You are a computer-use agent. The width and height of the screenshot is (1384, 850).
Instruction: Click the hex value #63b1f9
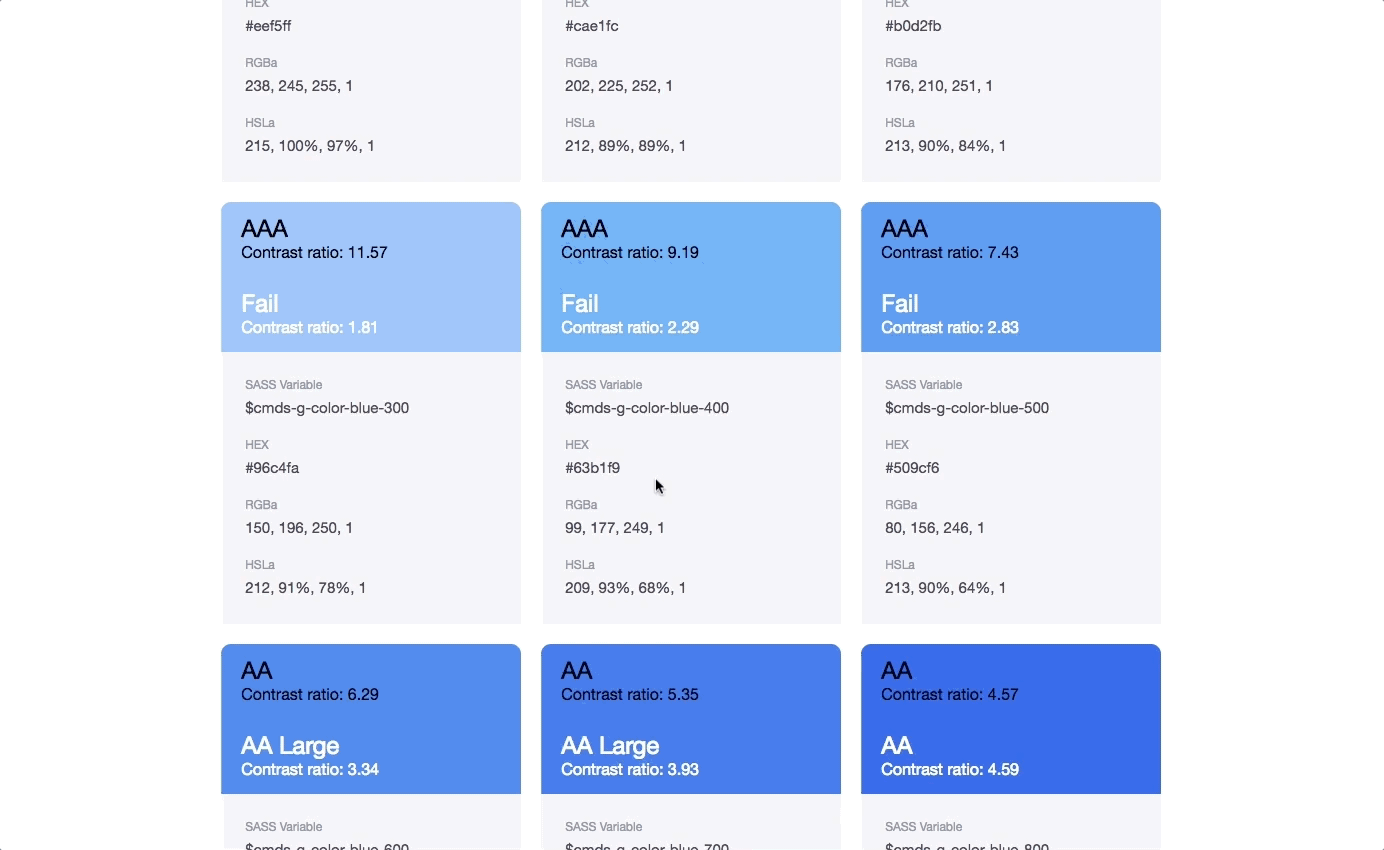coord(592,468)
